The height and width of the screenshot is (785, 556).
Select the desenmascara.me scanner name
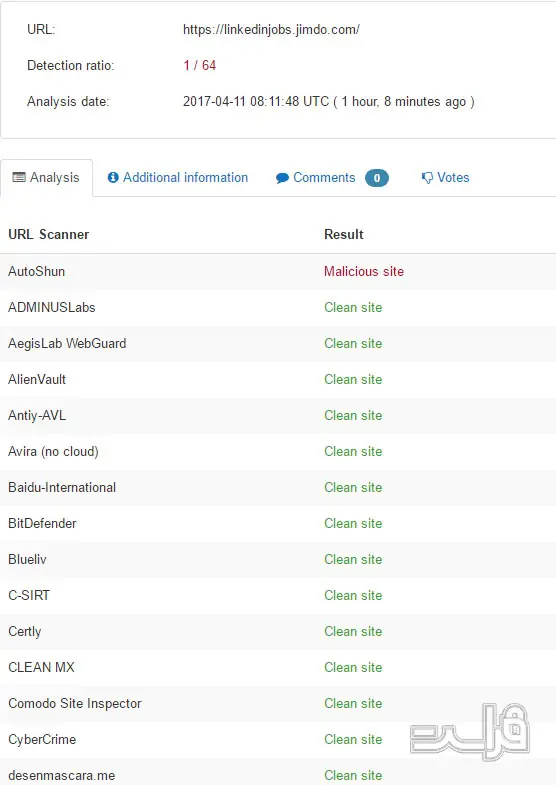coord(62,776)
